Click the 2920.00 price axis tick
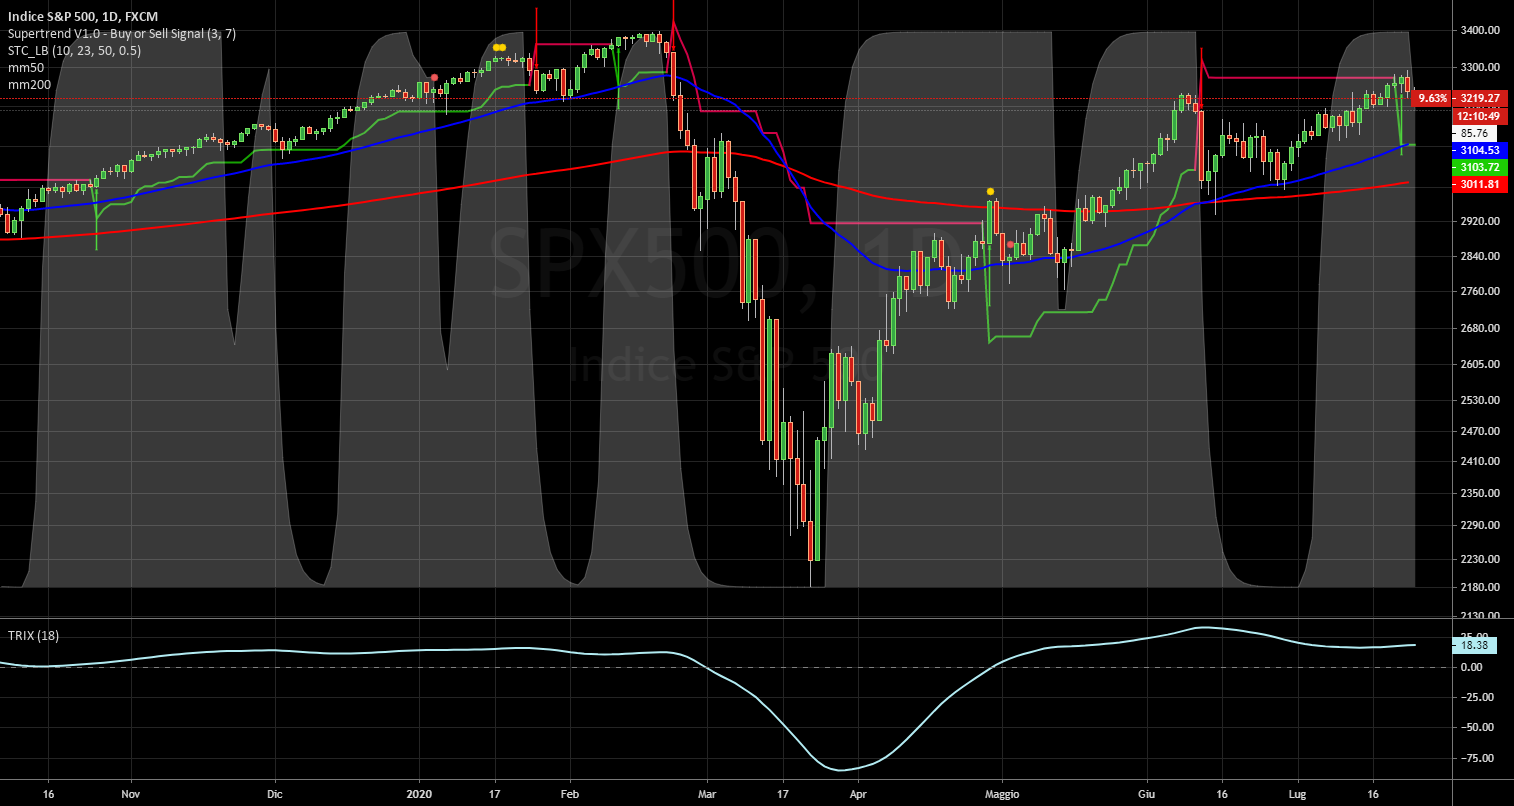 pyautogui.click(x=1479, y=220)
